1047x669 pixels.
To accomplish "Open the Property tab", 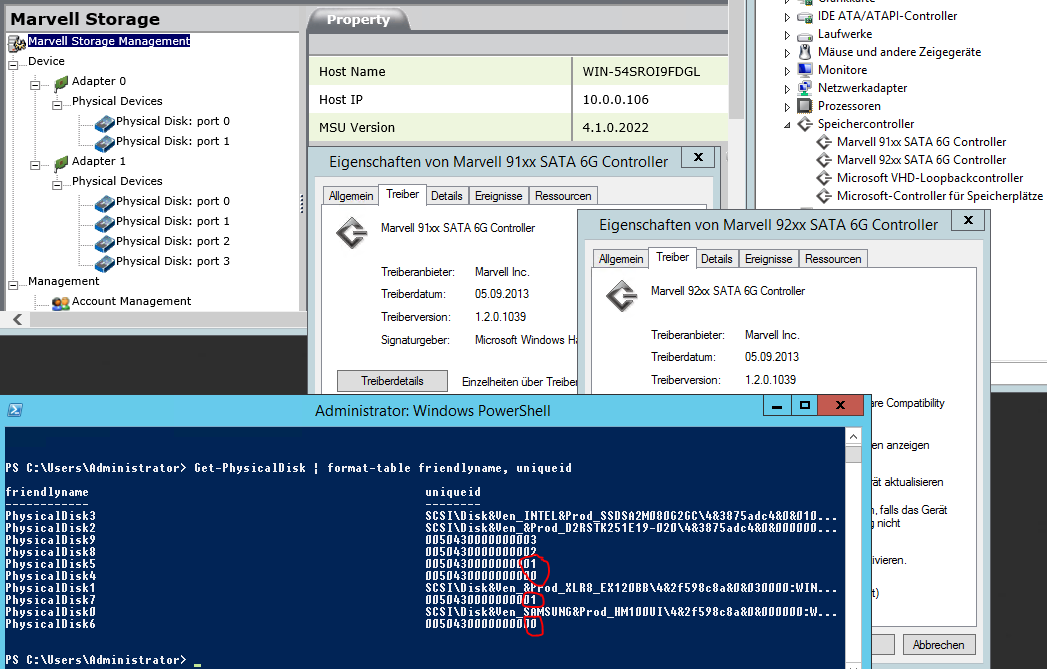I will pyautogui.click(x=358, y=19).
